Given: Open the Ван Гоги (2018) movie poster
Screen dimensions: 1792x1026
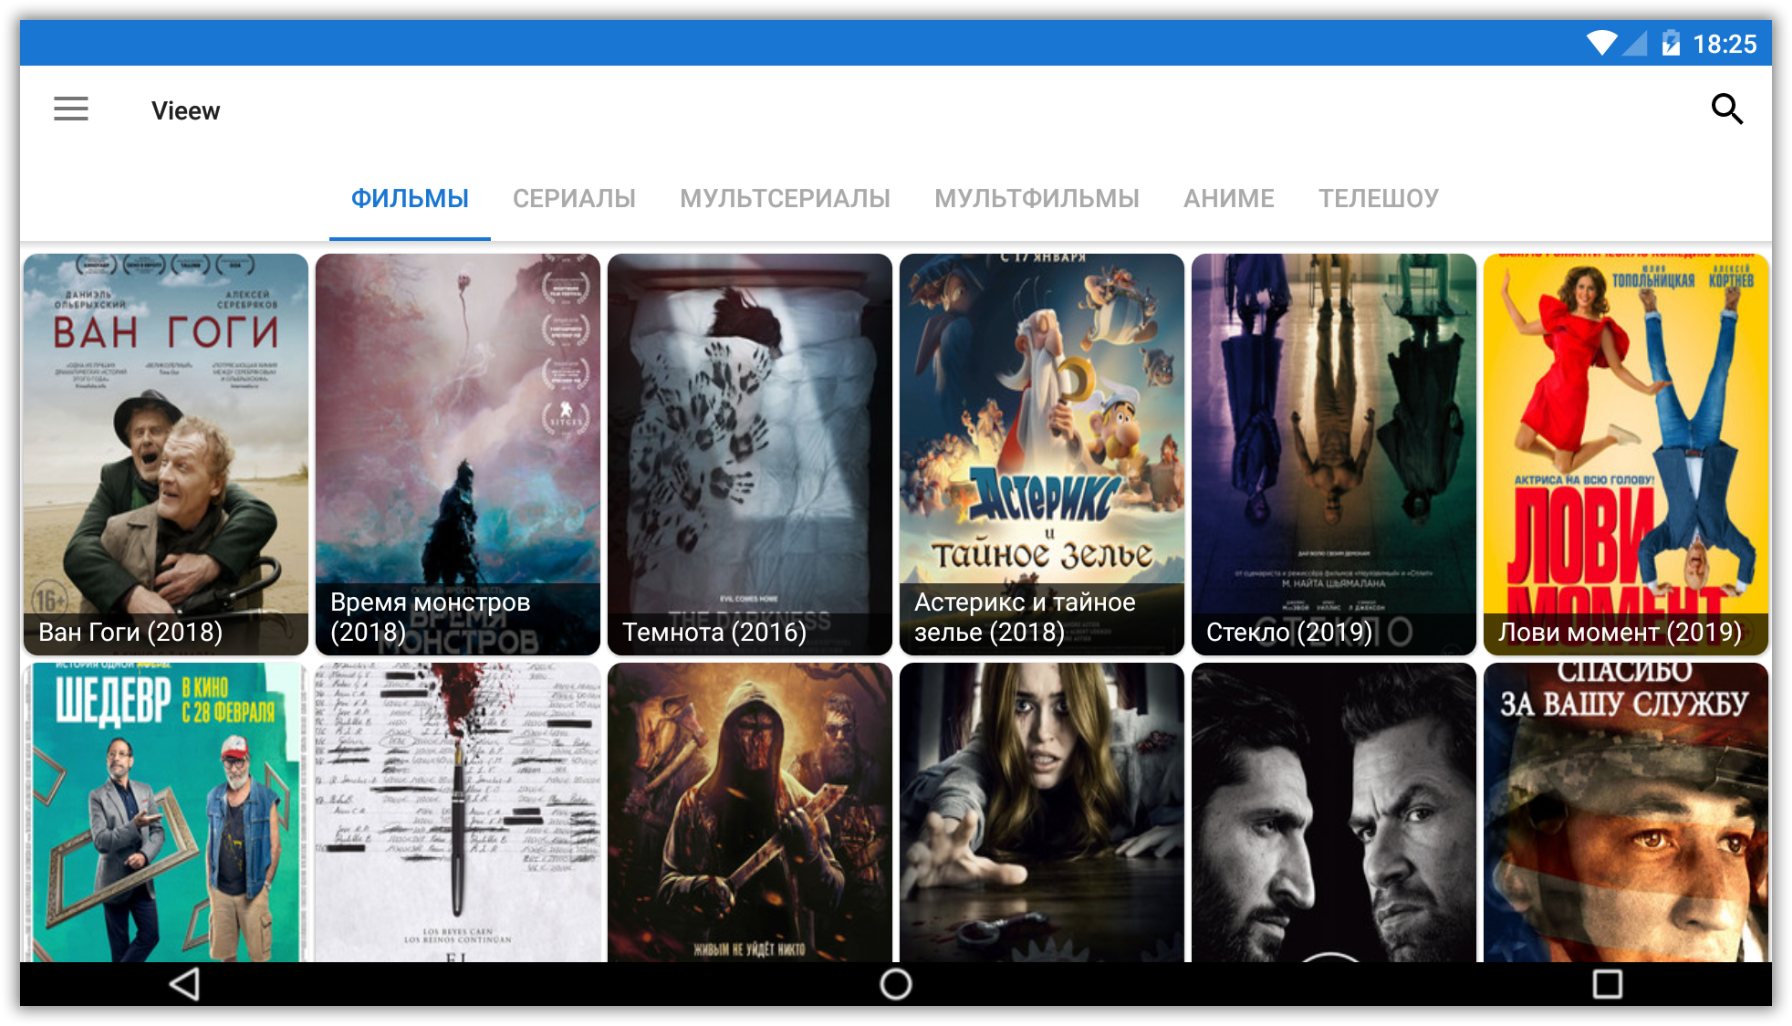Looking at the screenshot, I should [166, 454].
